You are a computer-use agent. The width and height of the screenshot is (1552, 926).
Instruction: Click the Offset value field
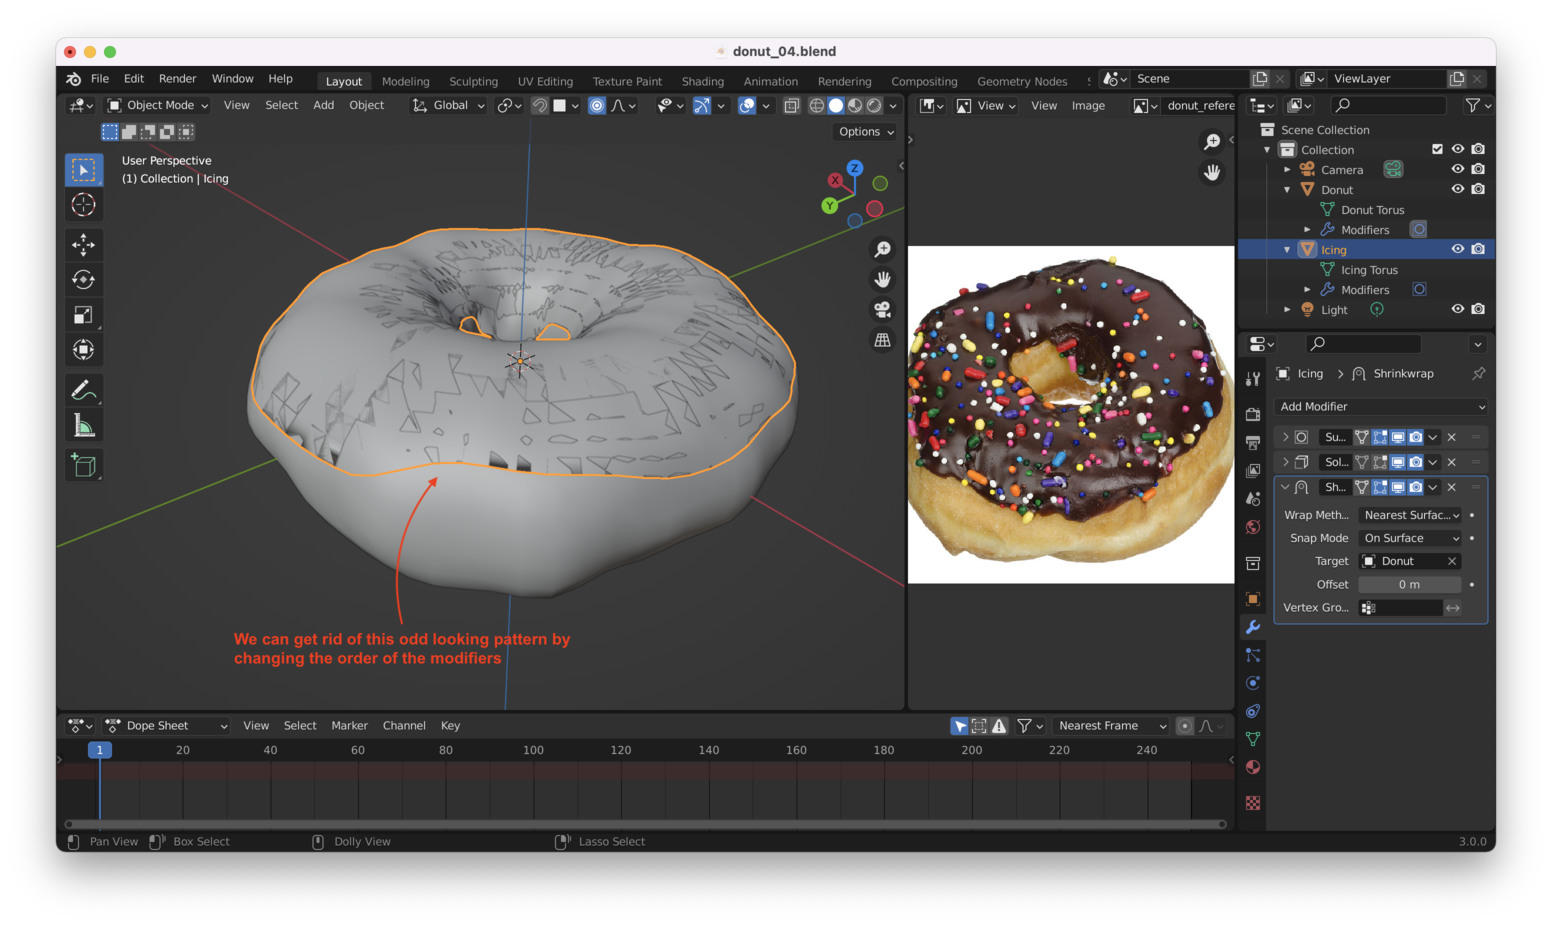1408,584
